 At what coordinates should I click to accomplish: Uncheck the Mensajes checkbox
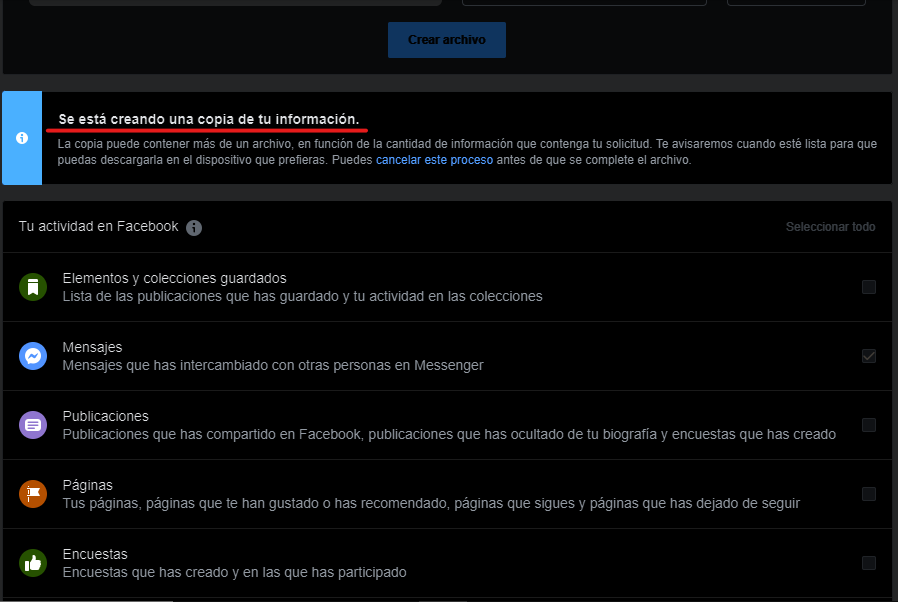(x=869, y=355)
